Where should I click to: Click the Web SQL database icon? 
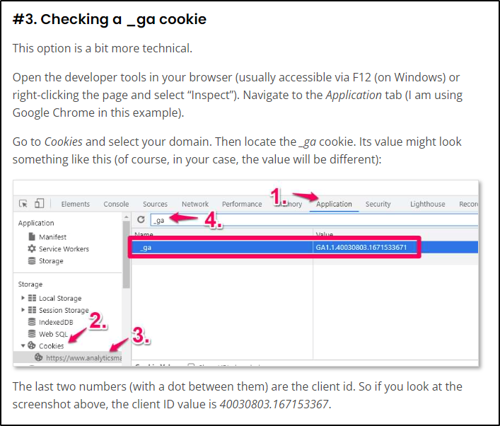pos(32,334)
